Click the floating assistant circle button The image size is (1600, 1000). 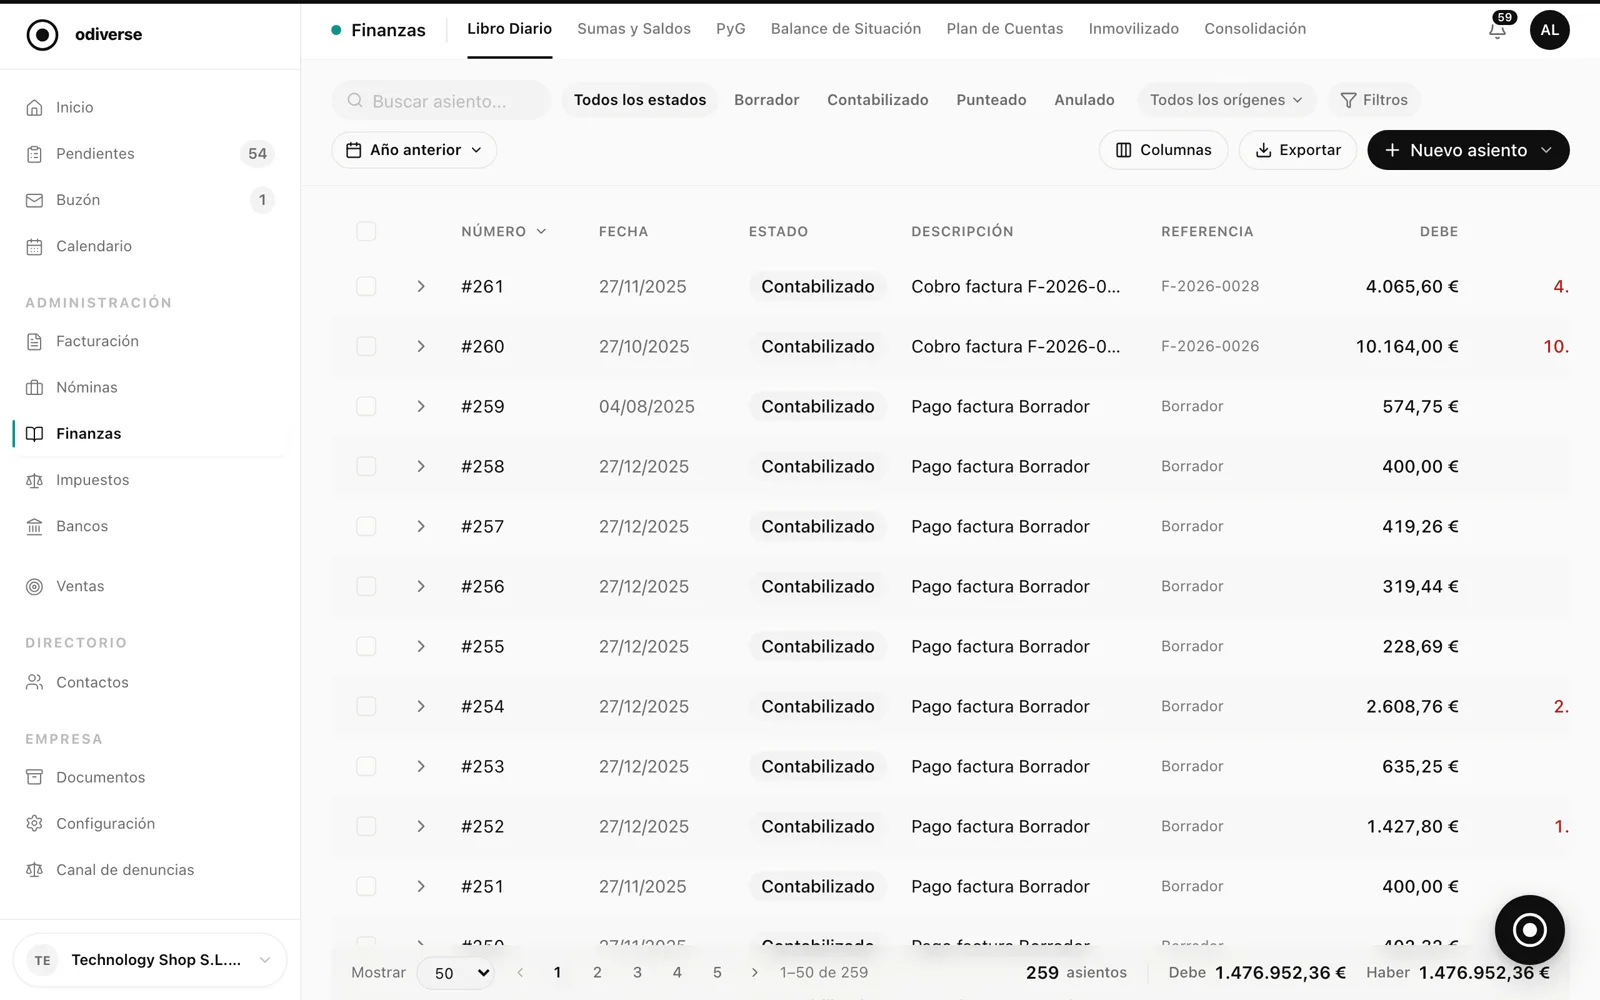tap(1529, 930)
